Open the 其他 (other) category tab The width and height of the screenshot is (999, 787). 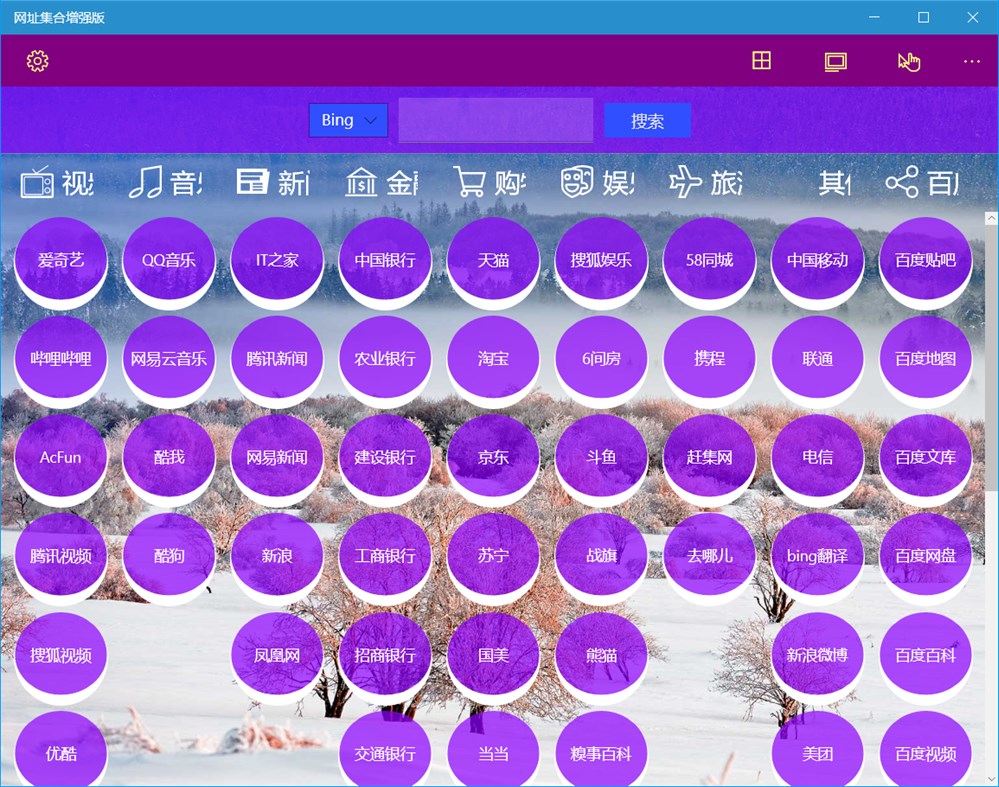point(835,183)
